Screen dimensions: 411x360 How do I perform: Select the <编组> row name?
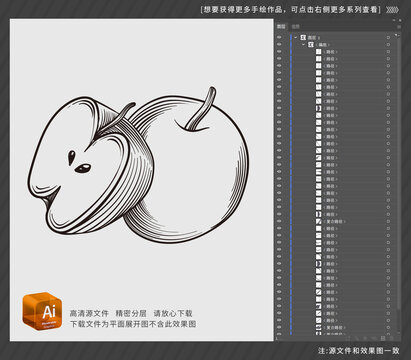[323, 44]
